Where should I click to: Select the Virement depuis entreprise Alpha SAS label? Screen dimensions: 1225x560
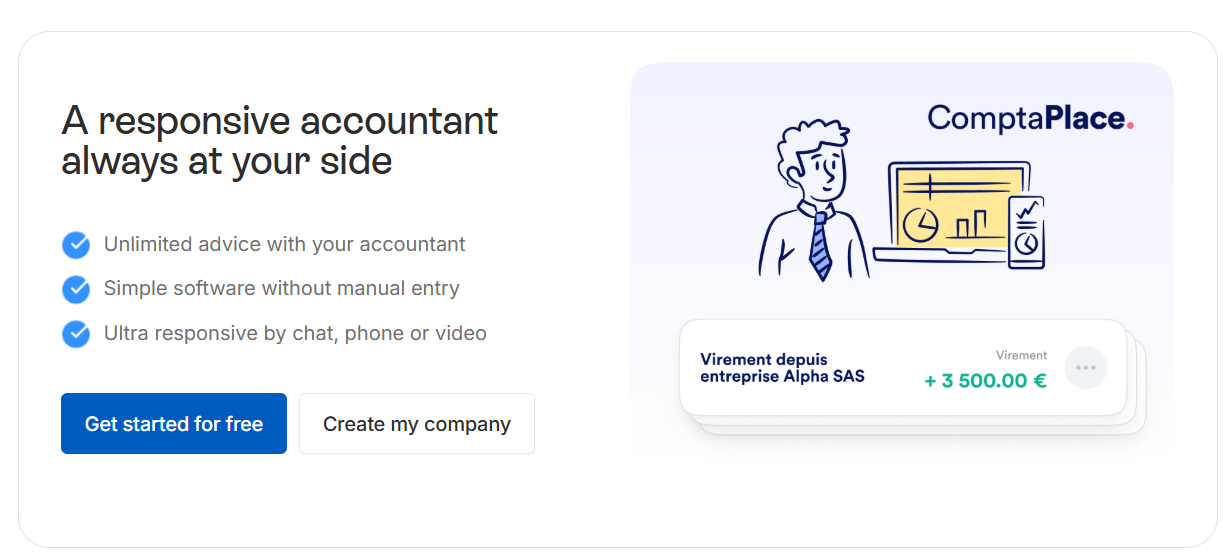tap(782, 368)
